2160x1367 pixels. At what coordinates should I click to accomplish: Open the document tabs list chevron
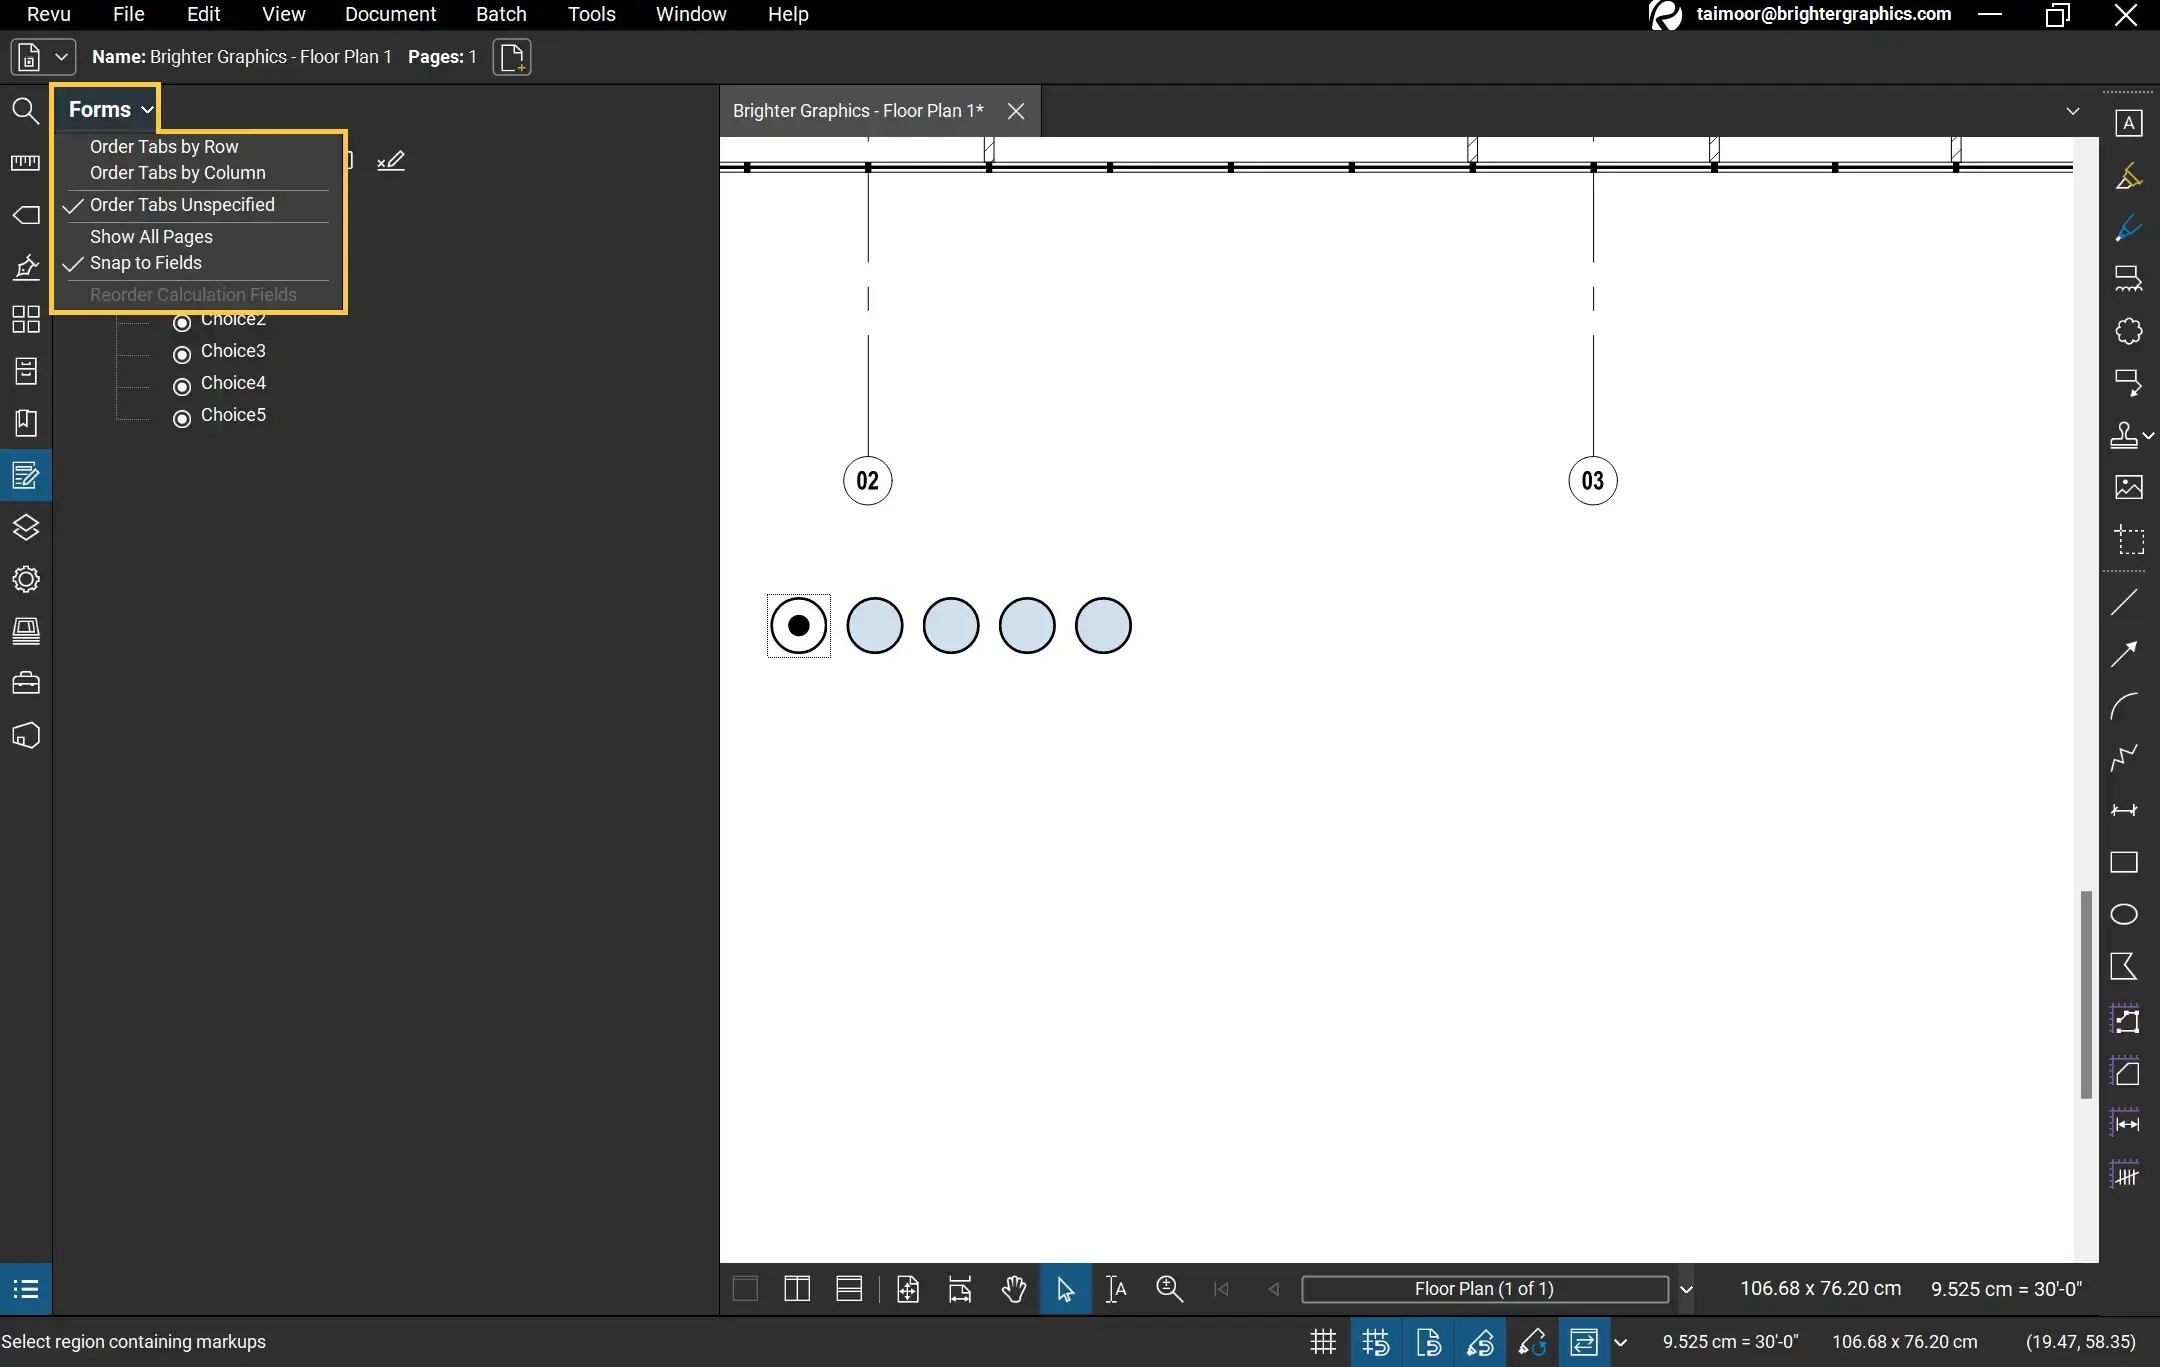(2073, 111)
